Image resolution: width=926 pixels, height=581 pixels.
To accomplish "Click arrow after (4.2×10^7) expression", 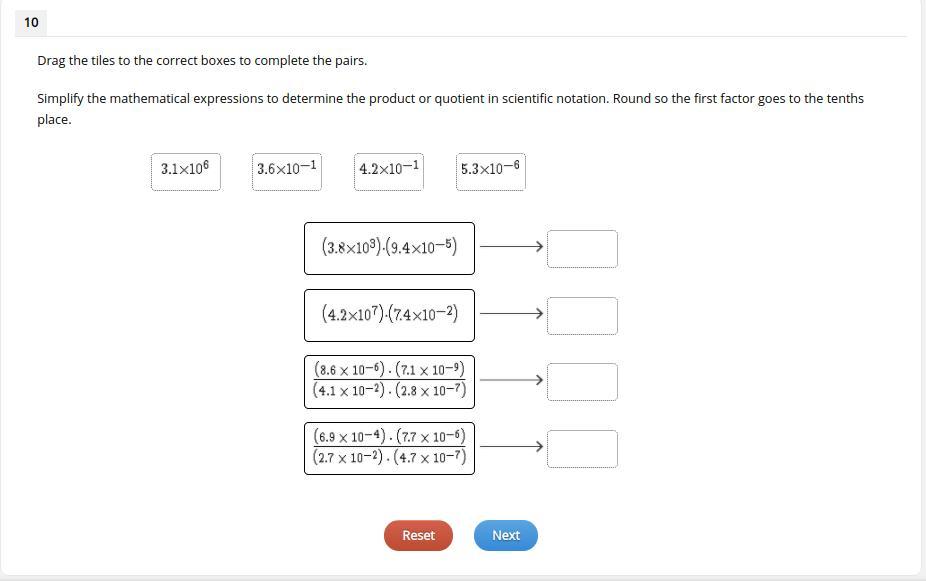I will click(511, 313).
